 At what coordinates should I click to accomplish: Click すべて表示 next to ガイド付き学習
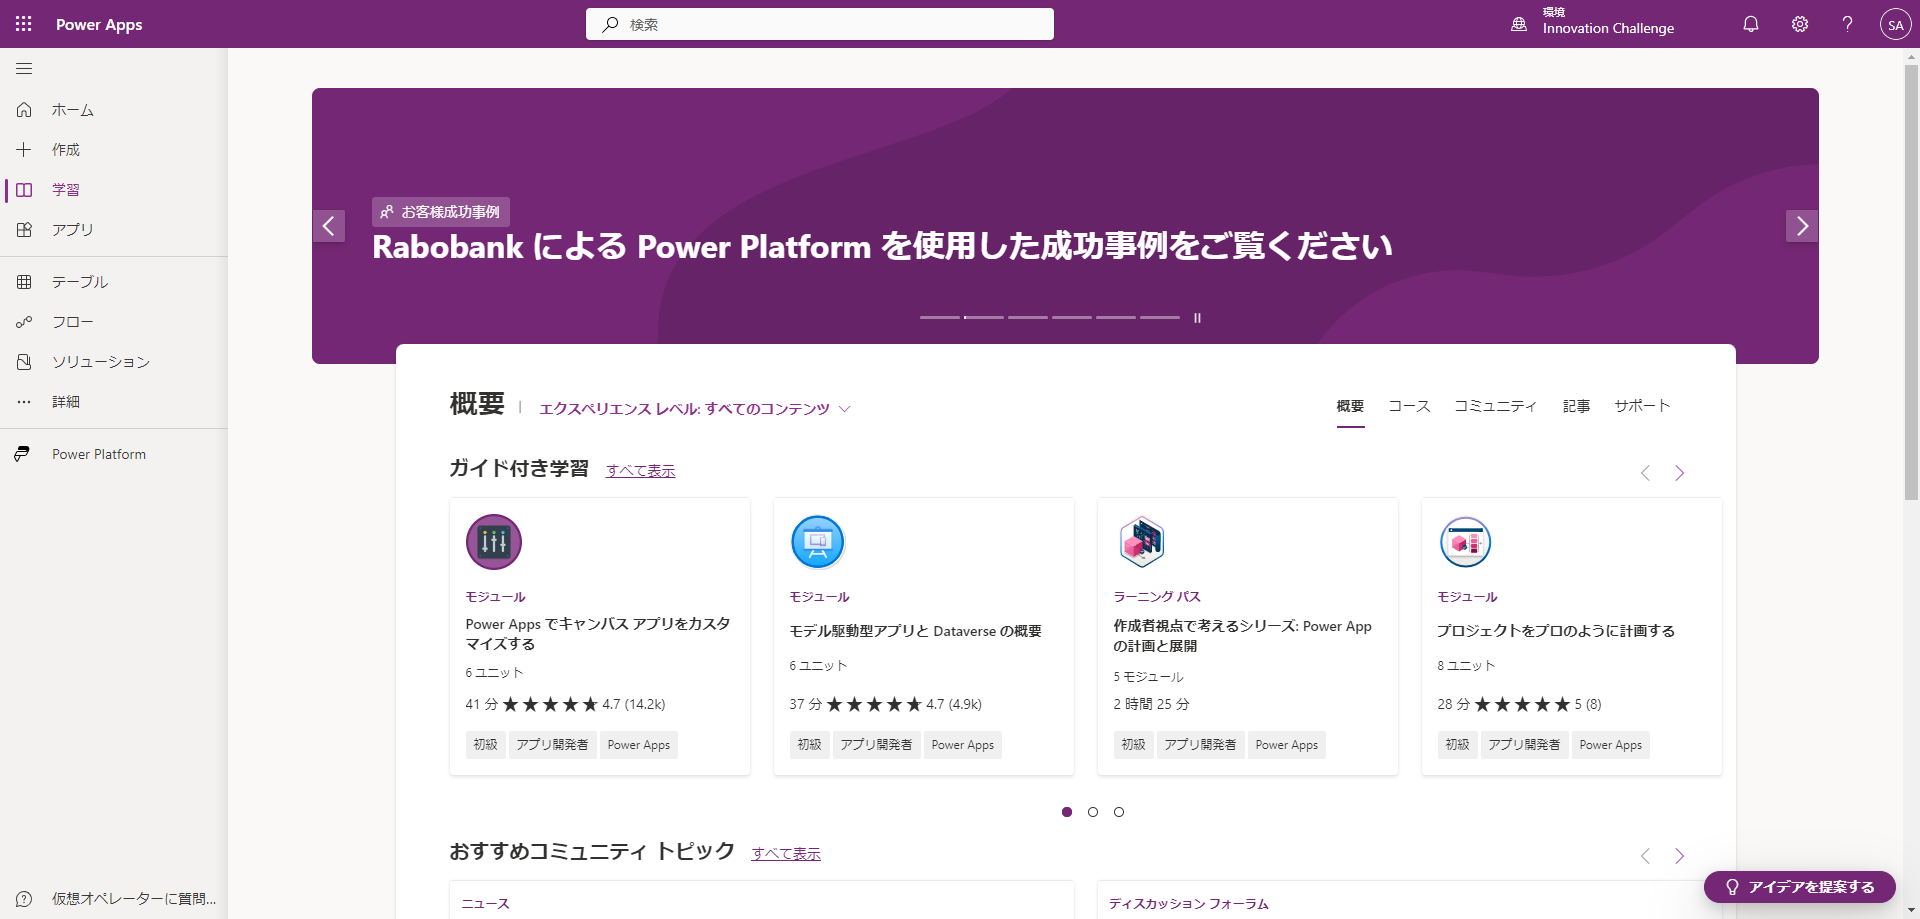click(641, 471)
